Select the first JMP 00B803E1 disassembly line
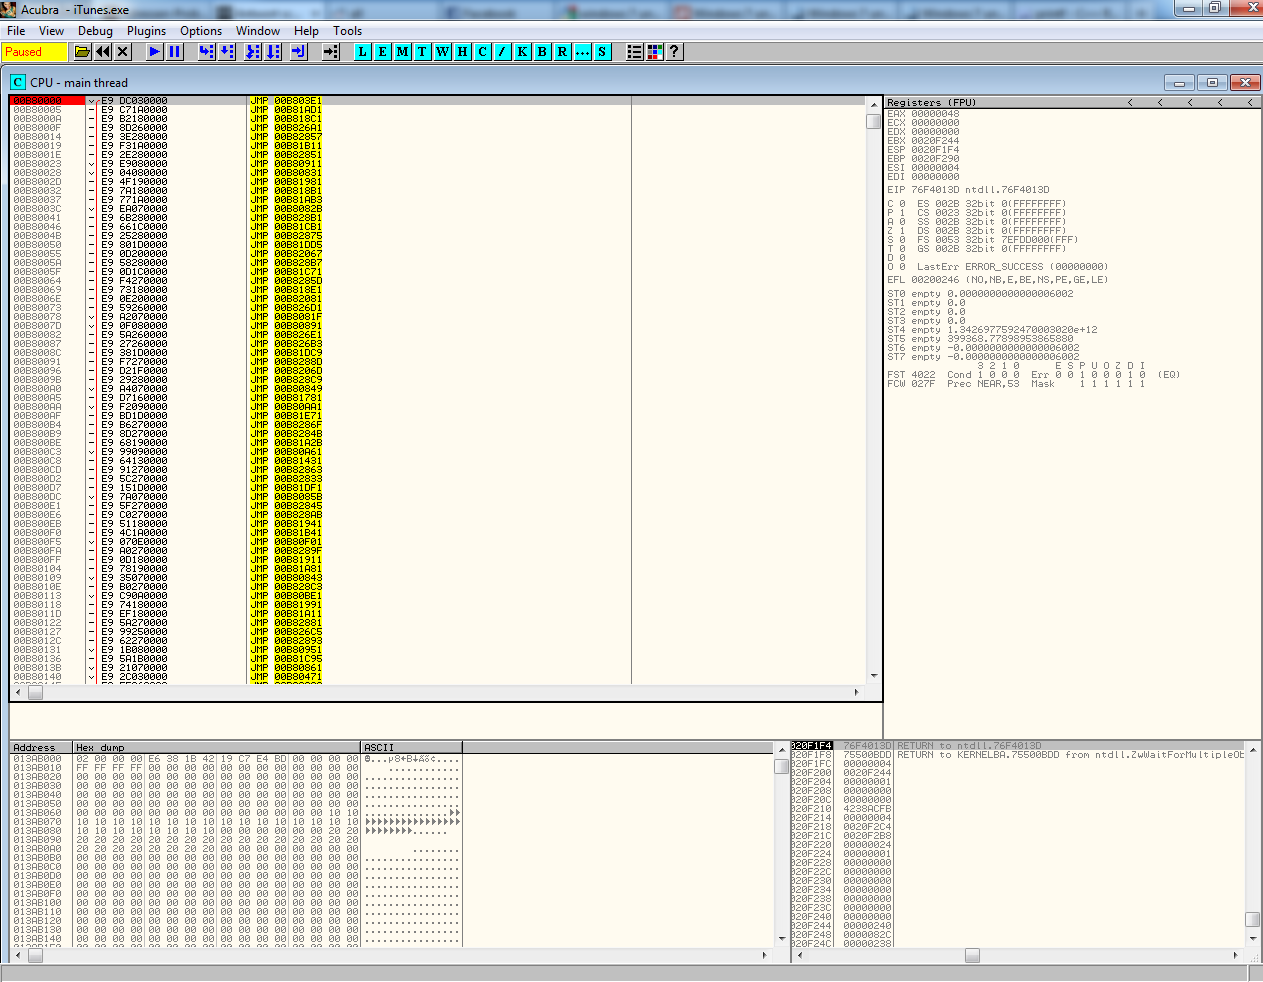This screenshot has height=982, width=1263. click(x=285, y=101)
